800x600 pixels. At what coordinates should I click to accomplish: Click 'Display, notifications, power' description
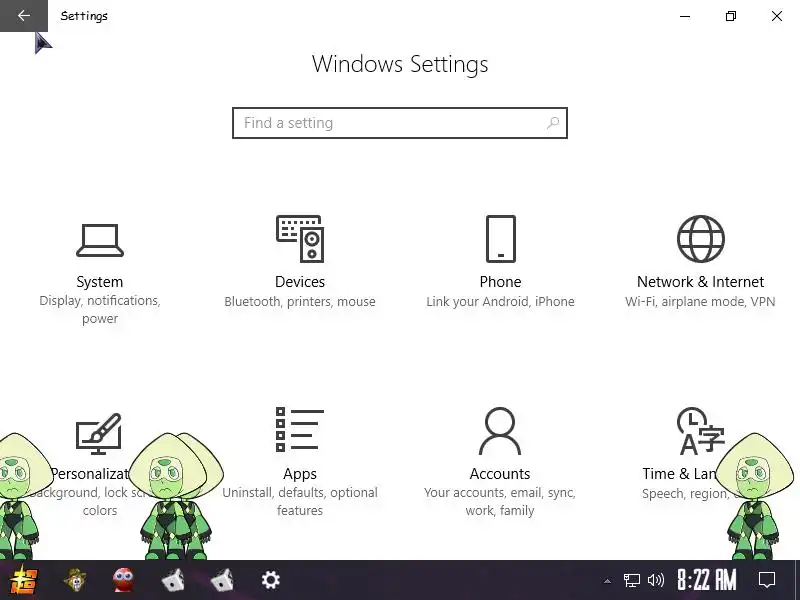coord(100,310)
